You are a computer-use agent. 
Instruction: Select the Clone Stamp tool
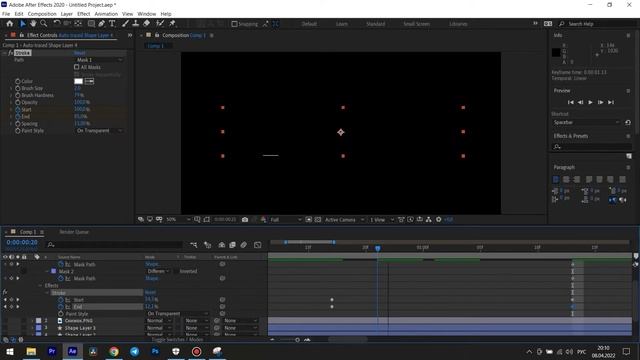136,24
